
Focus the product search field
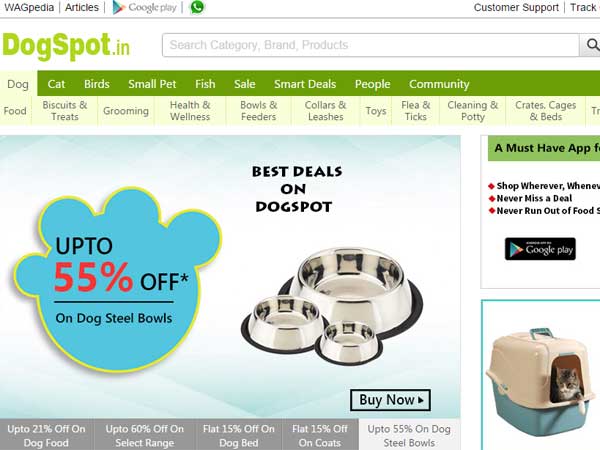[x=370, y=45]
